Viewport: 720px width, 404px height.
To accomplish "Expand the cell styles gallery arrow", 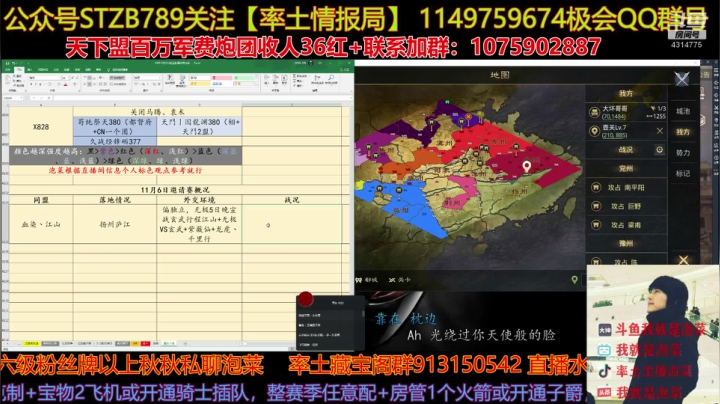I will pyautogui.click(x=257, y=85).
